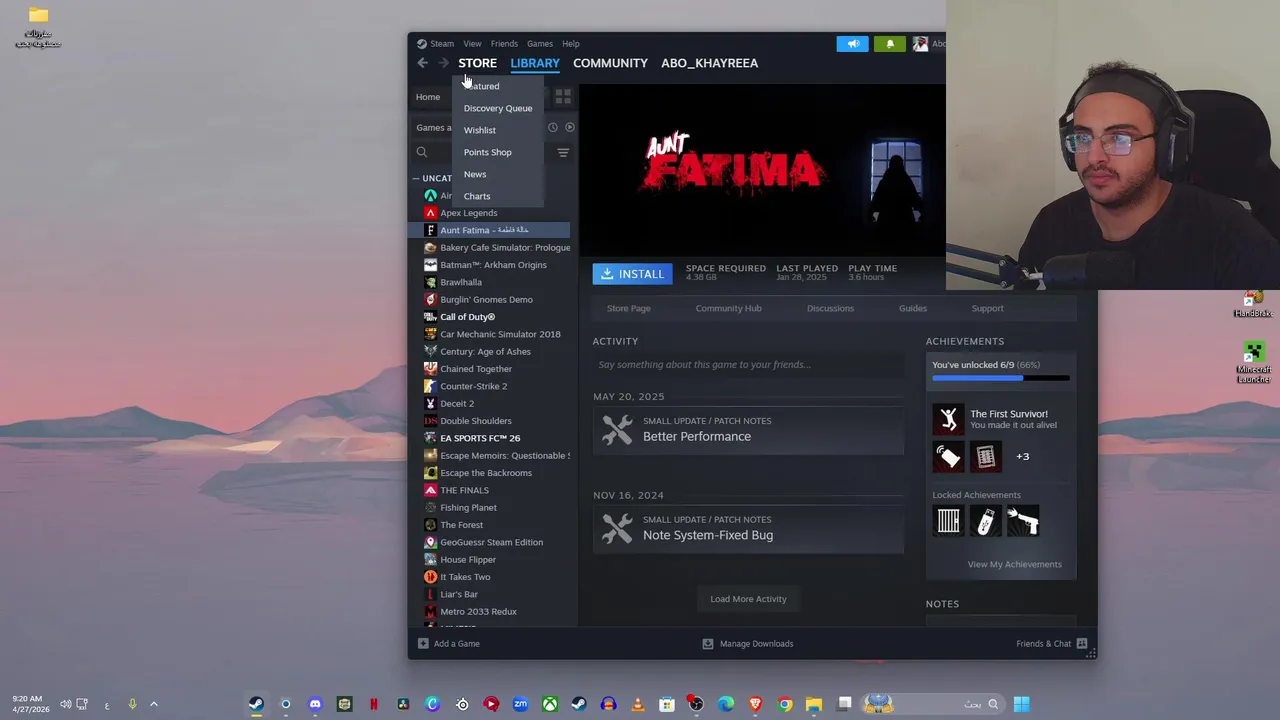Click the Add a Game plus icon
This screenshot has height=720, width=1280.
(x=423, y=644)
